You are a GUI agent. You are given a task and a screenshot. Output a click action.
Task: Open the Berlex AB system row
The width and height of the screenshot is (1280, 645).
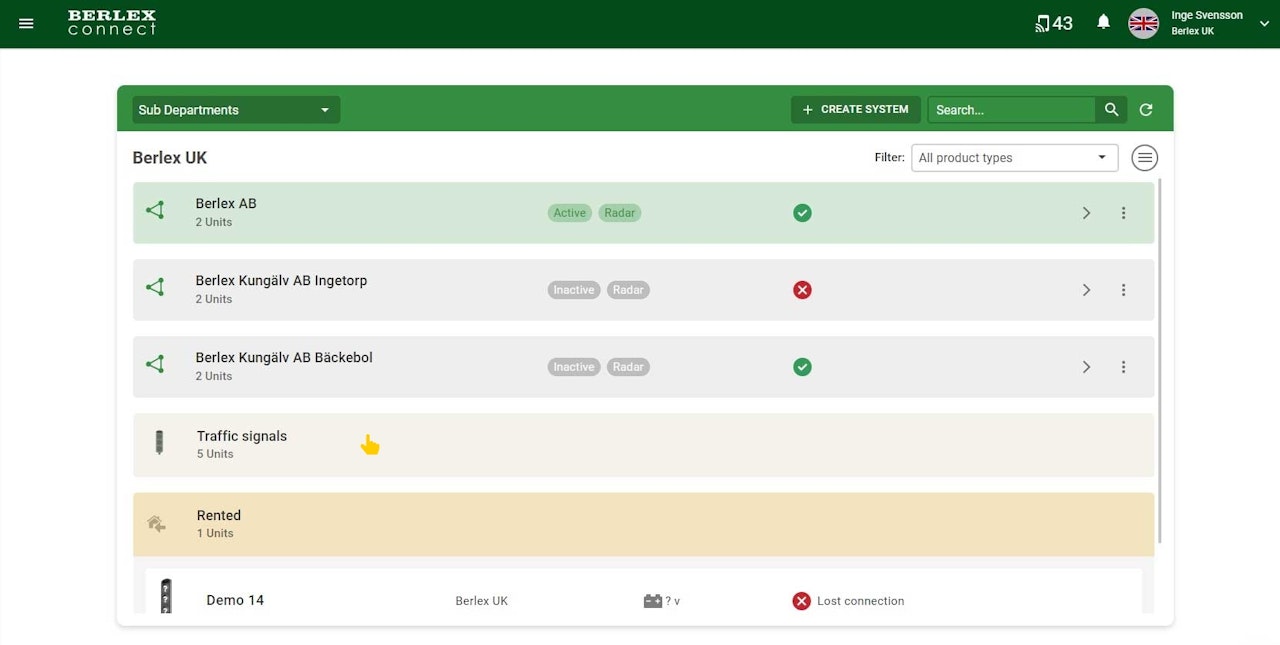pyautogui.click(x=643, y=213)
